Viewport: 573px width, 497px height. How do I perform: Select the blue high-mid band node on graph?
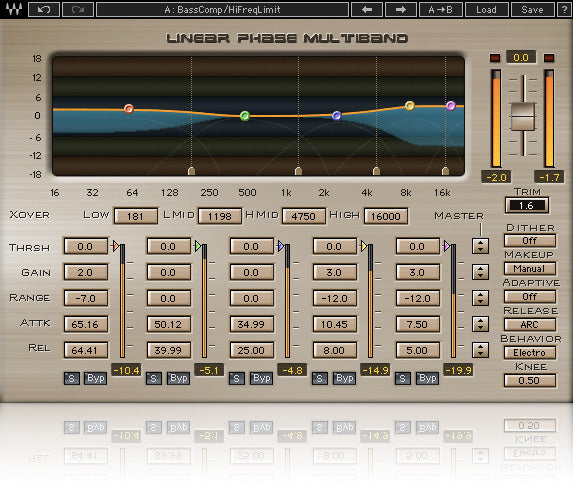coord(337,116)
